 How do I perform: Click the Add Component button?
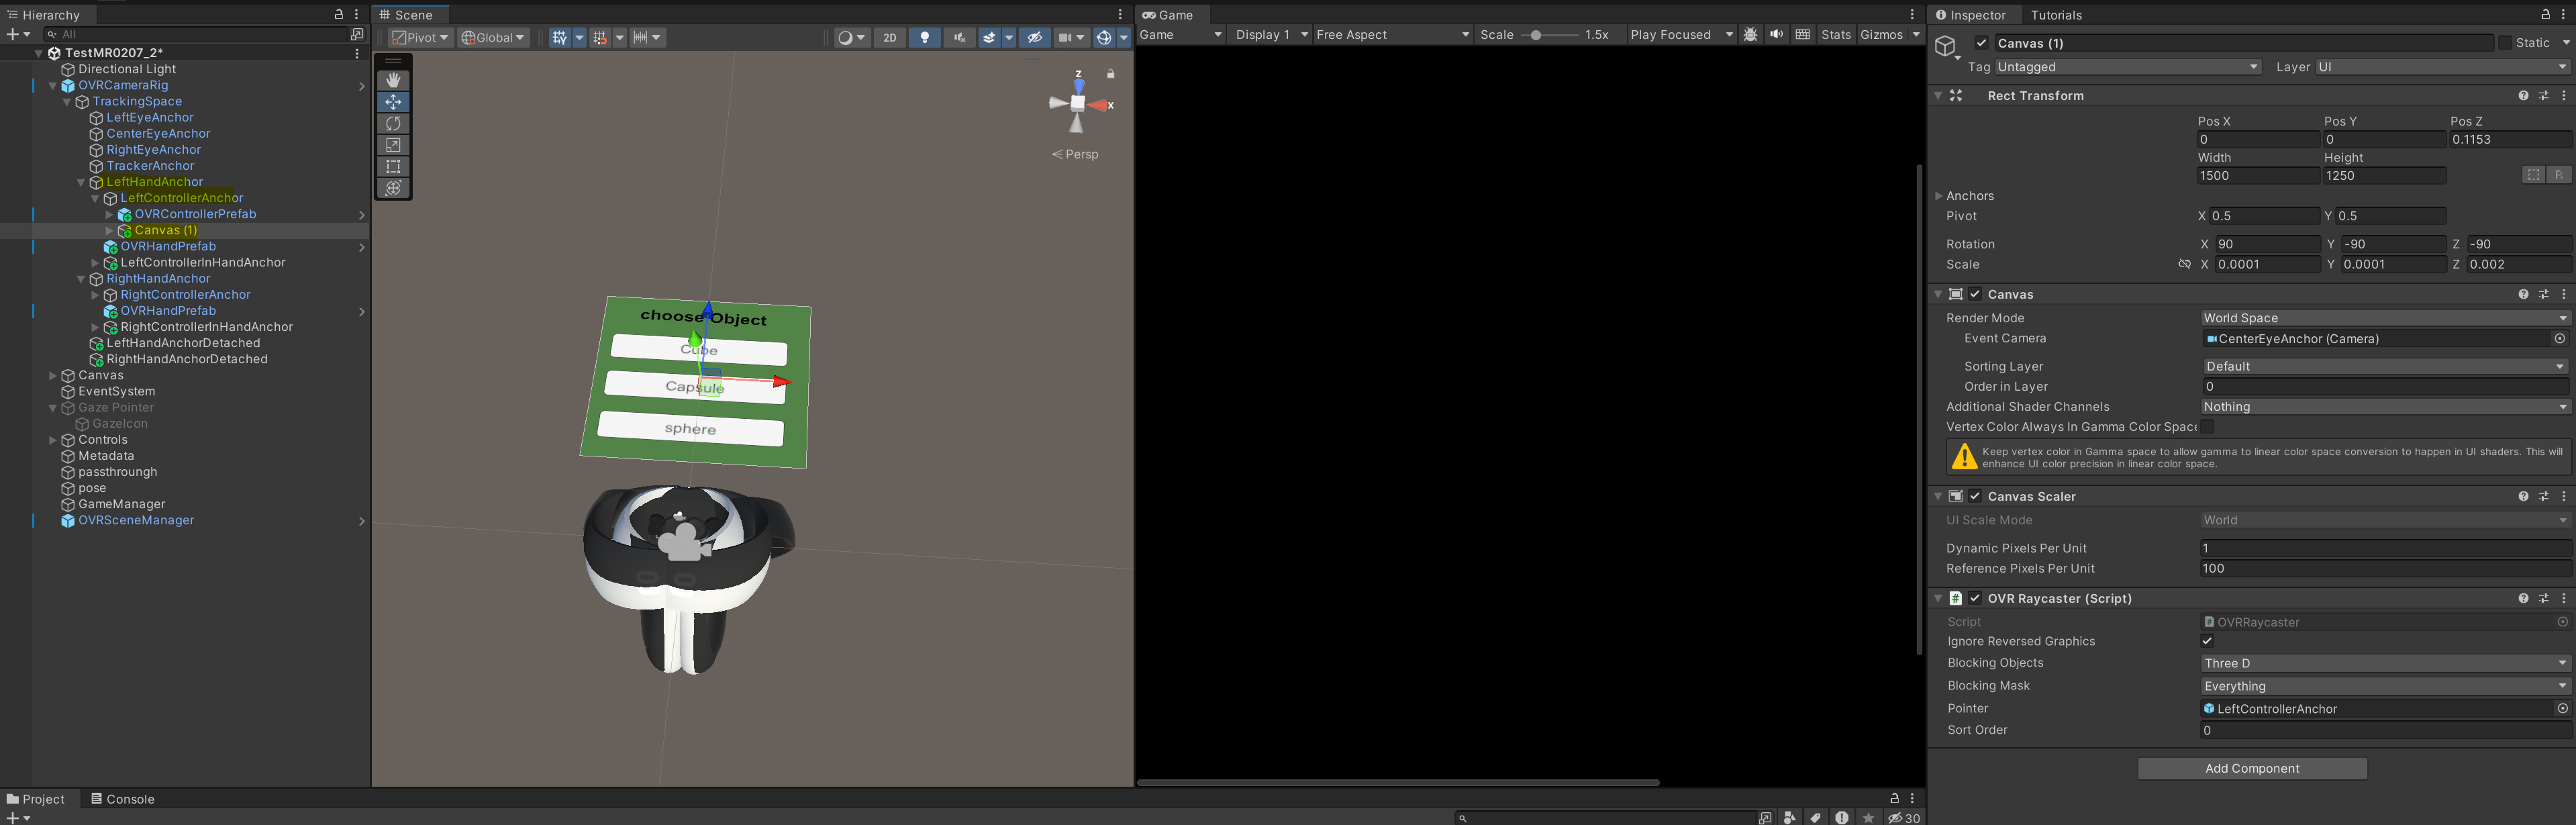(2251, 768)
